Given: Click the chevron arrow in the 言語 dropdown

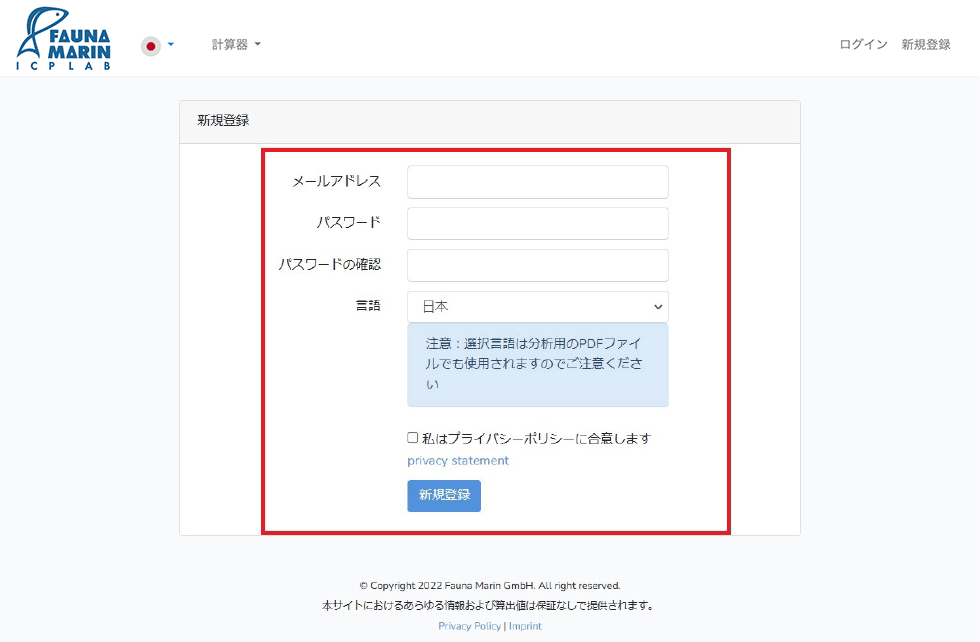Looking at the screenshot, I should [657, 307].
